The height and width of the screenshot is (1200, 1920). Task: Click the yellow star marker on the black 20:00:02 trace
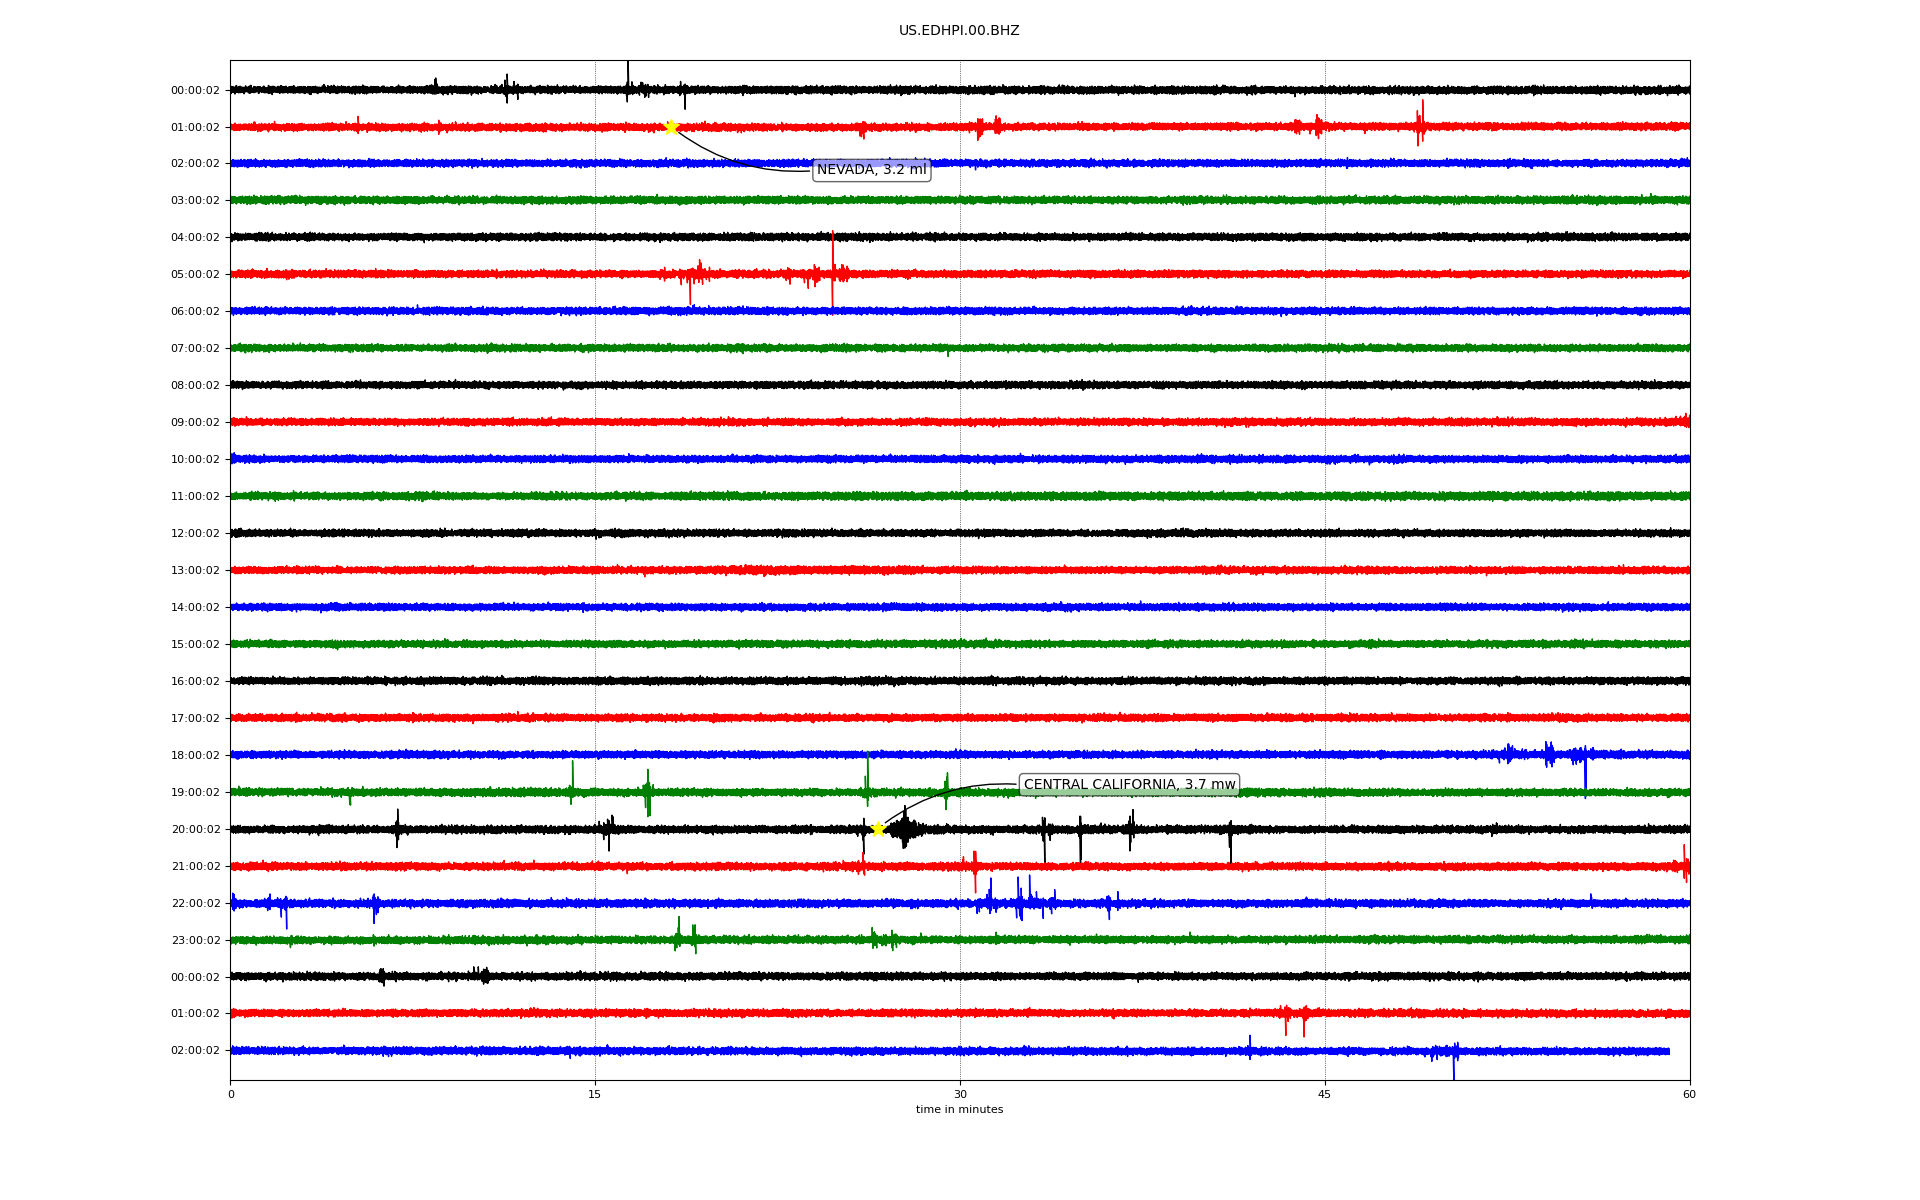coord(878,829)
